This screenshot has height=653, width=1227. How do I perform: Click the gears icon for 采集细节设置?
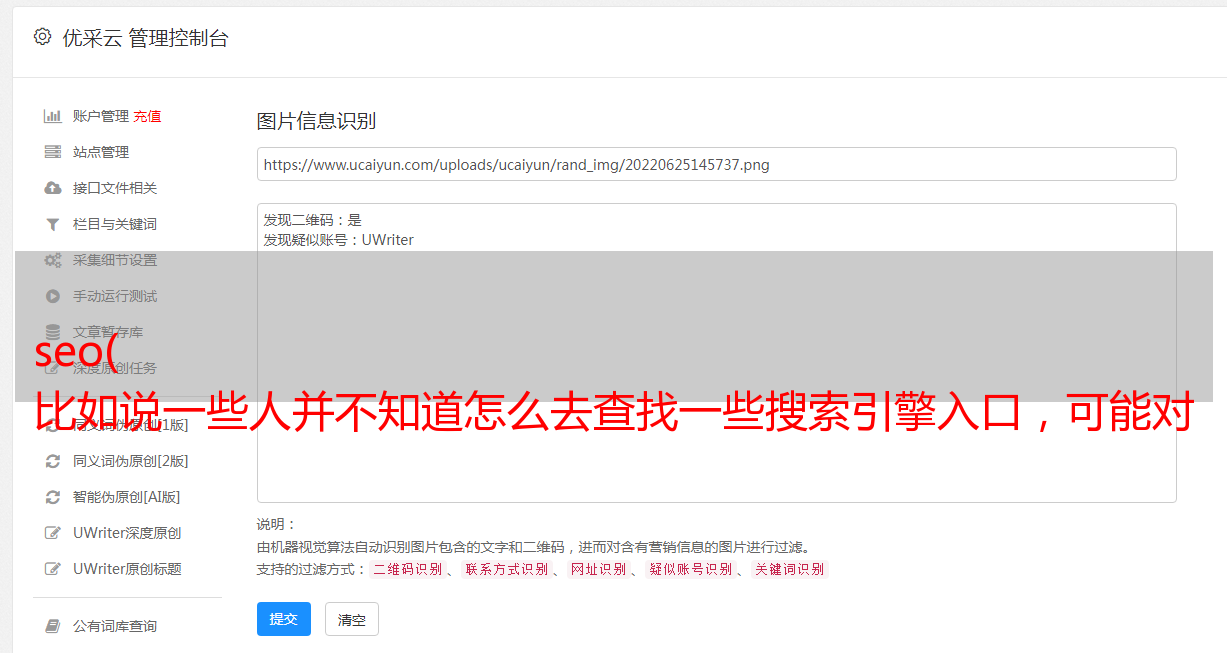pos(53,260)
